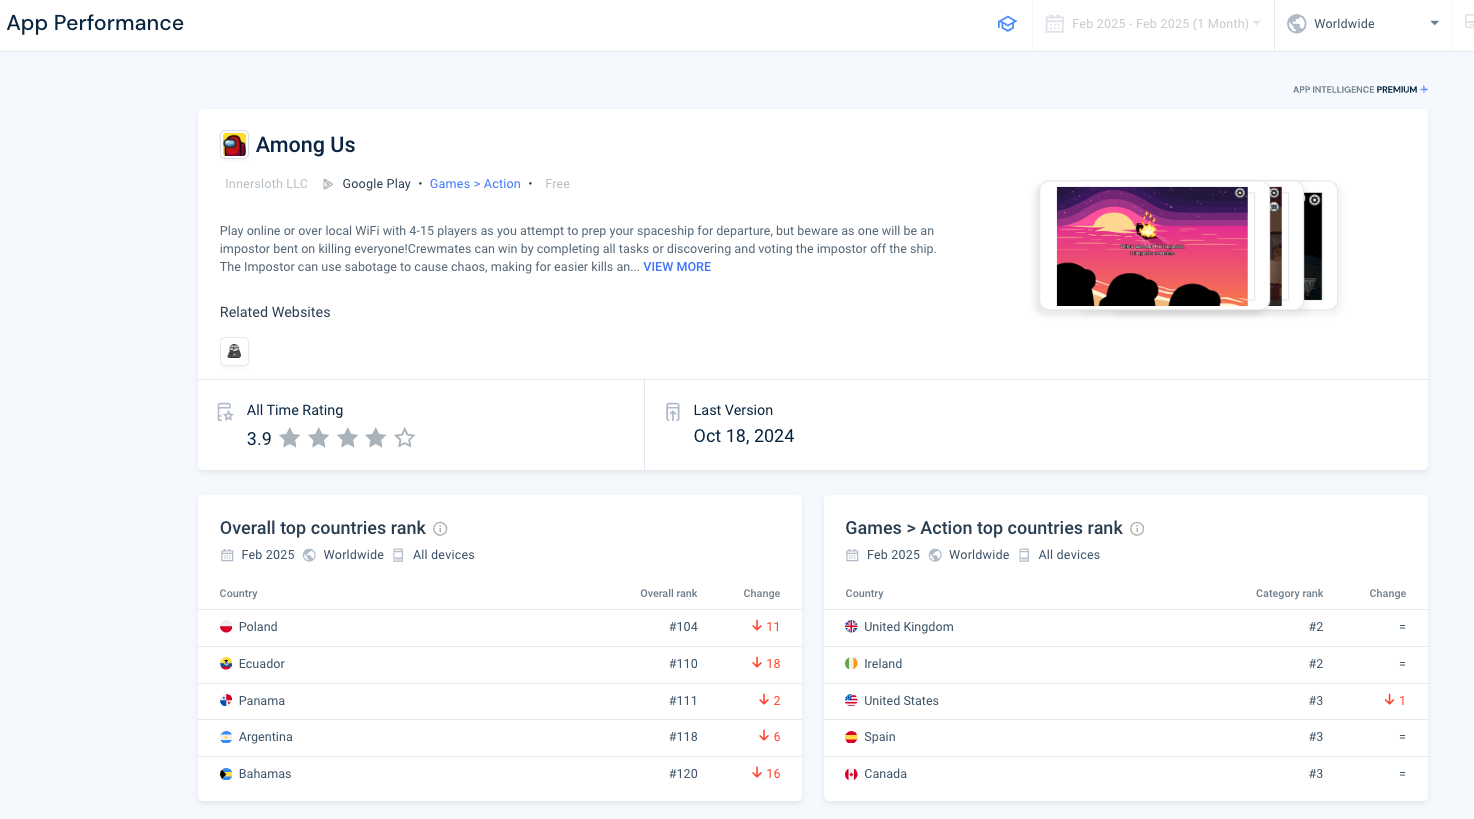The width and height of the screenshot is (1474, 819).
Task: Click the info tooltip beside Overall top countries rank
Action: [x=441, y=528]
